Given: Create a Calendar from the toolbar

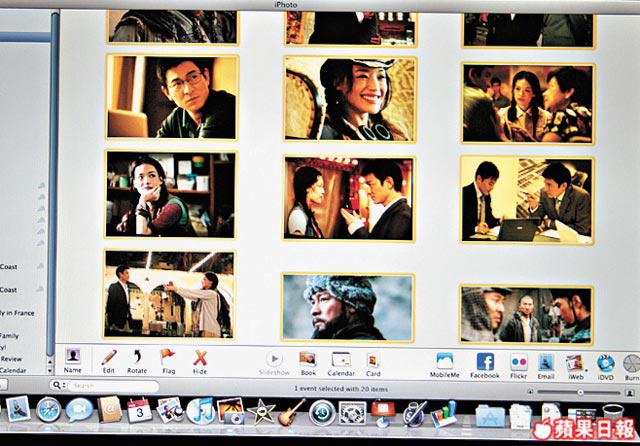Looking at the screenshot, I should [x=341, y=364].
